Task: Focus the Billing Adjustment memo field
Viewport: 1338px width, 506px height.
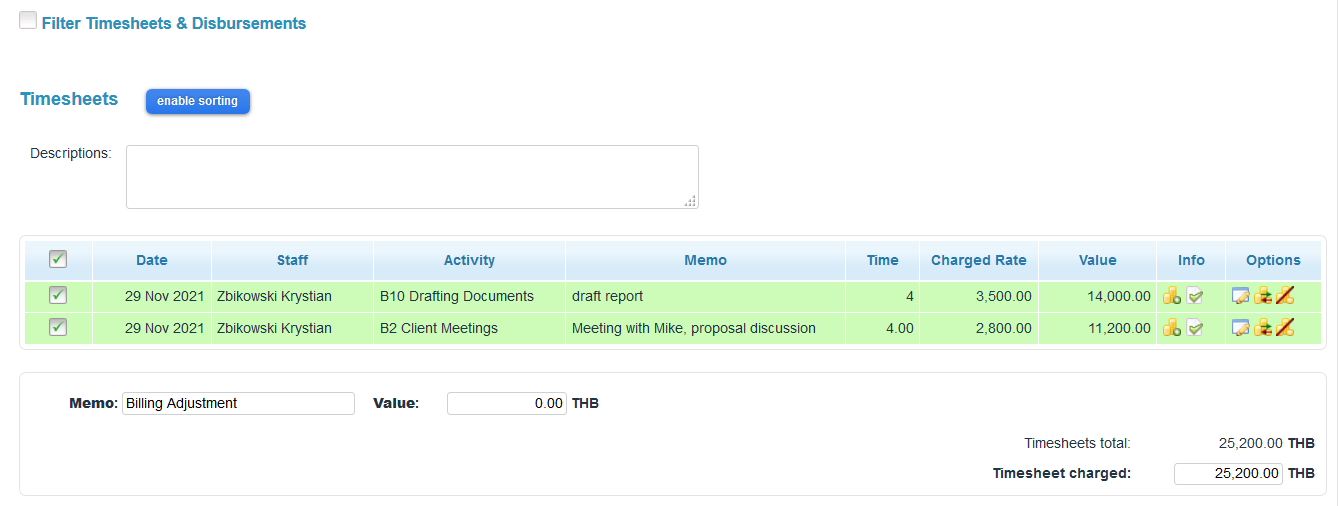Action: [x=238, y=403]
